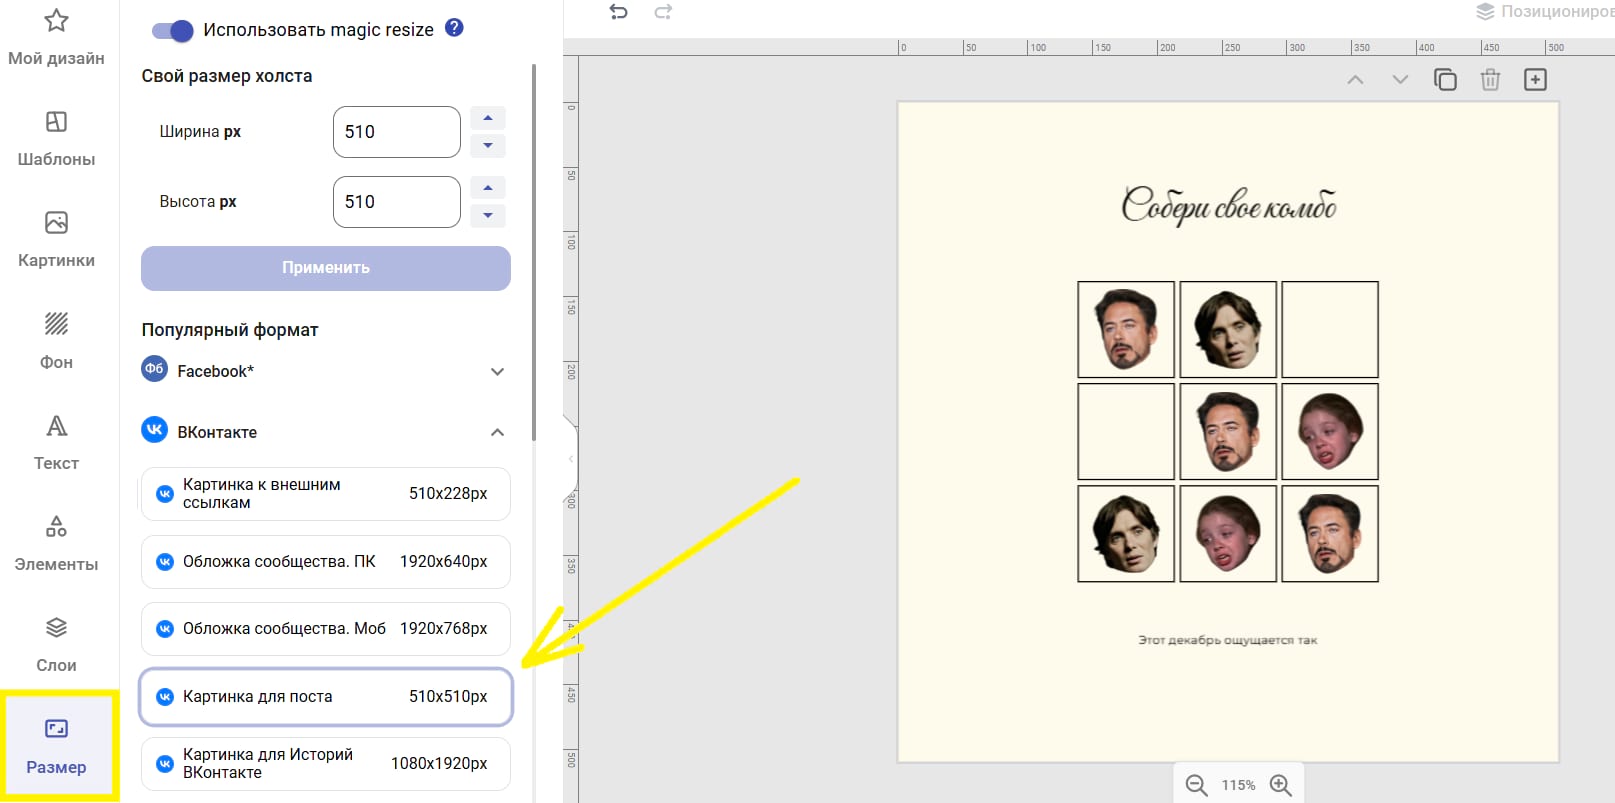Decrease the Высота value with the down arrow
Screen dimensions: 1615x803
point(488,216)
